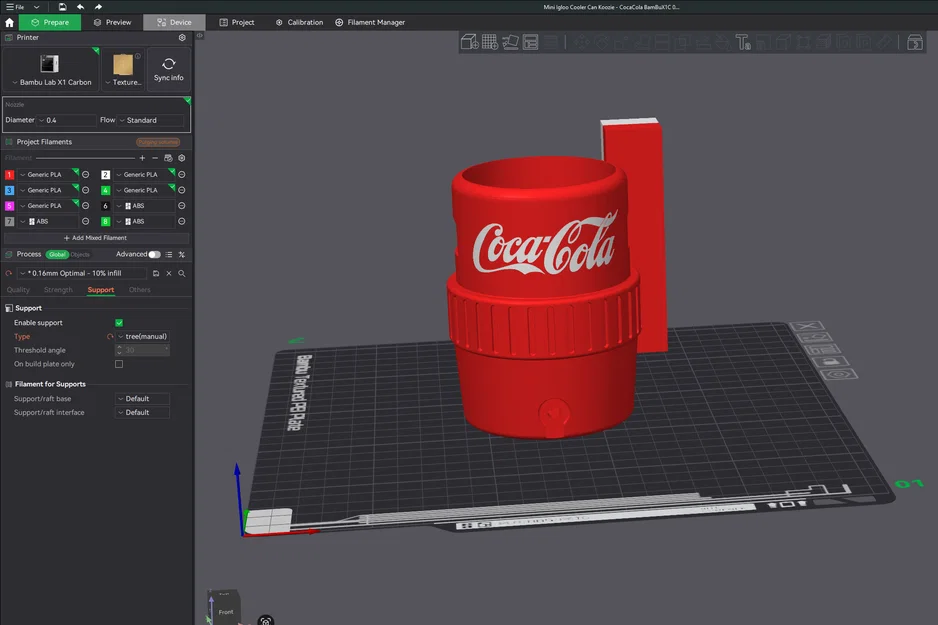This screenshot has height=625, width=938.
Task: Select the Others settings tab
Action: coord(139,290)
